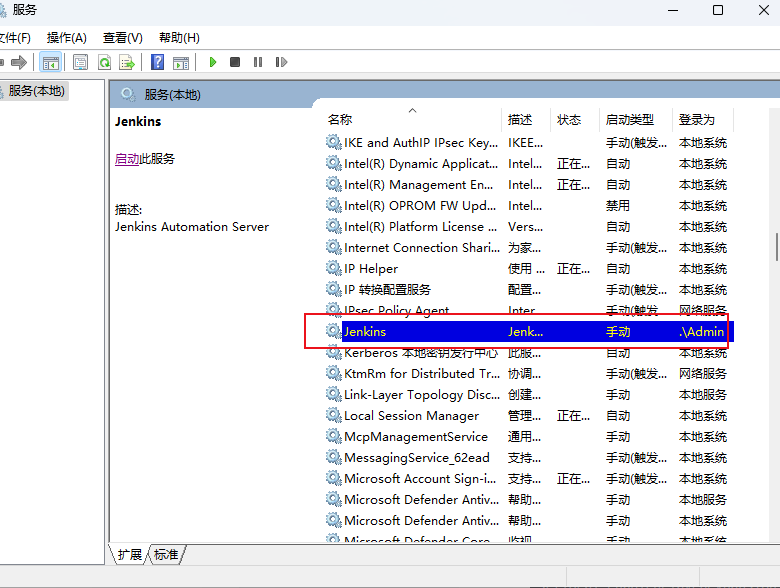Click 网络服务 logon cell of KtmRm row

pos(703,374)
